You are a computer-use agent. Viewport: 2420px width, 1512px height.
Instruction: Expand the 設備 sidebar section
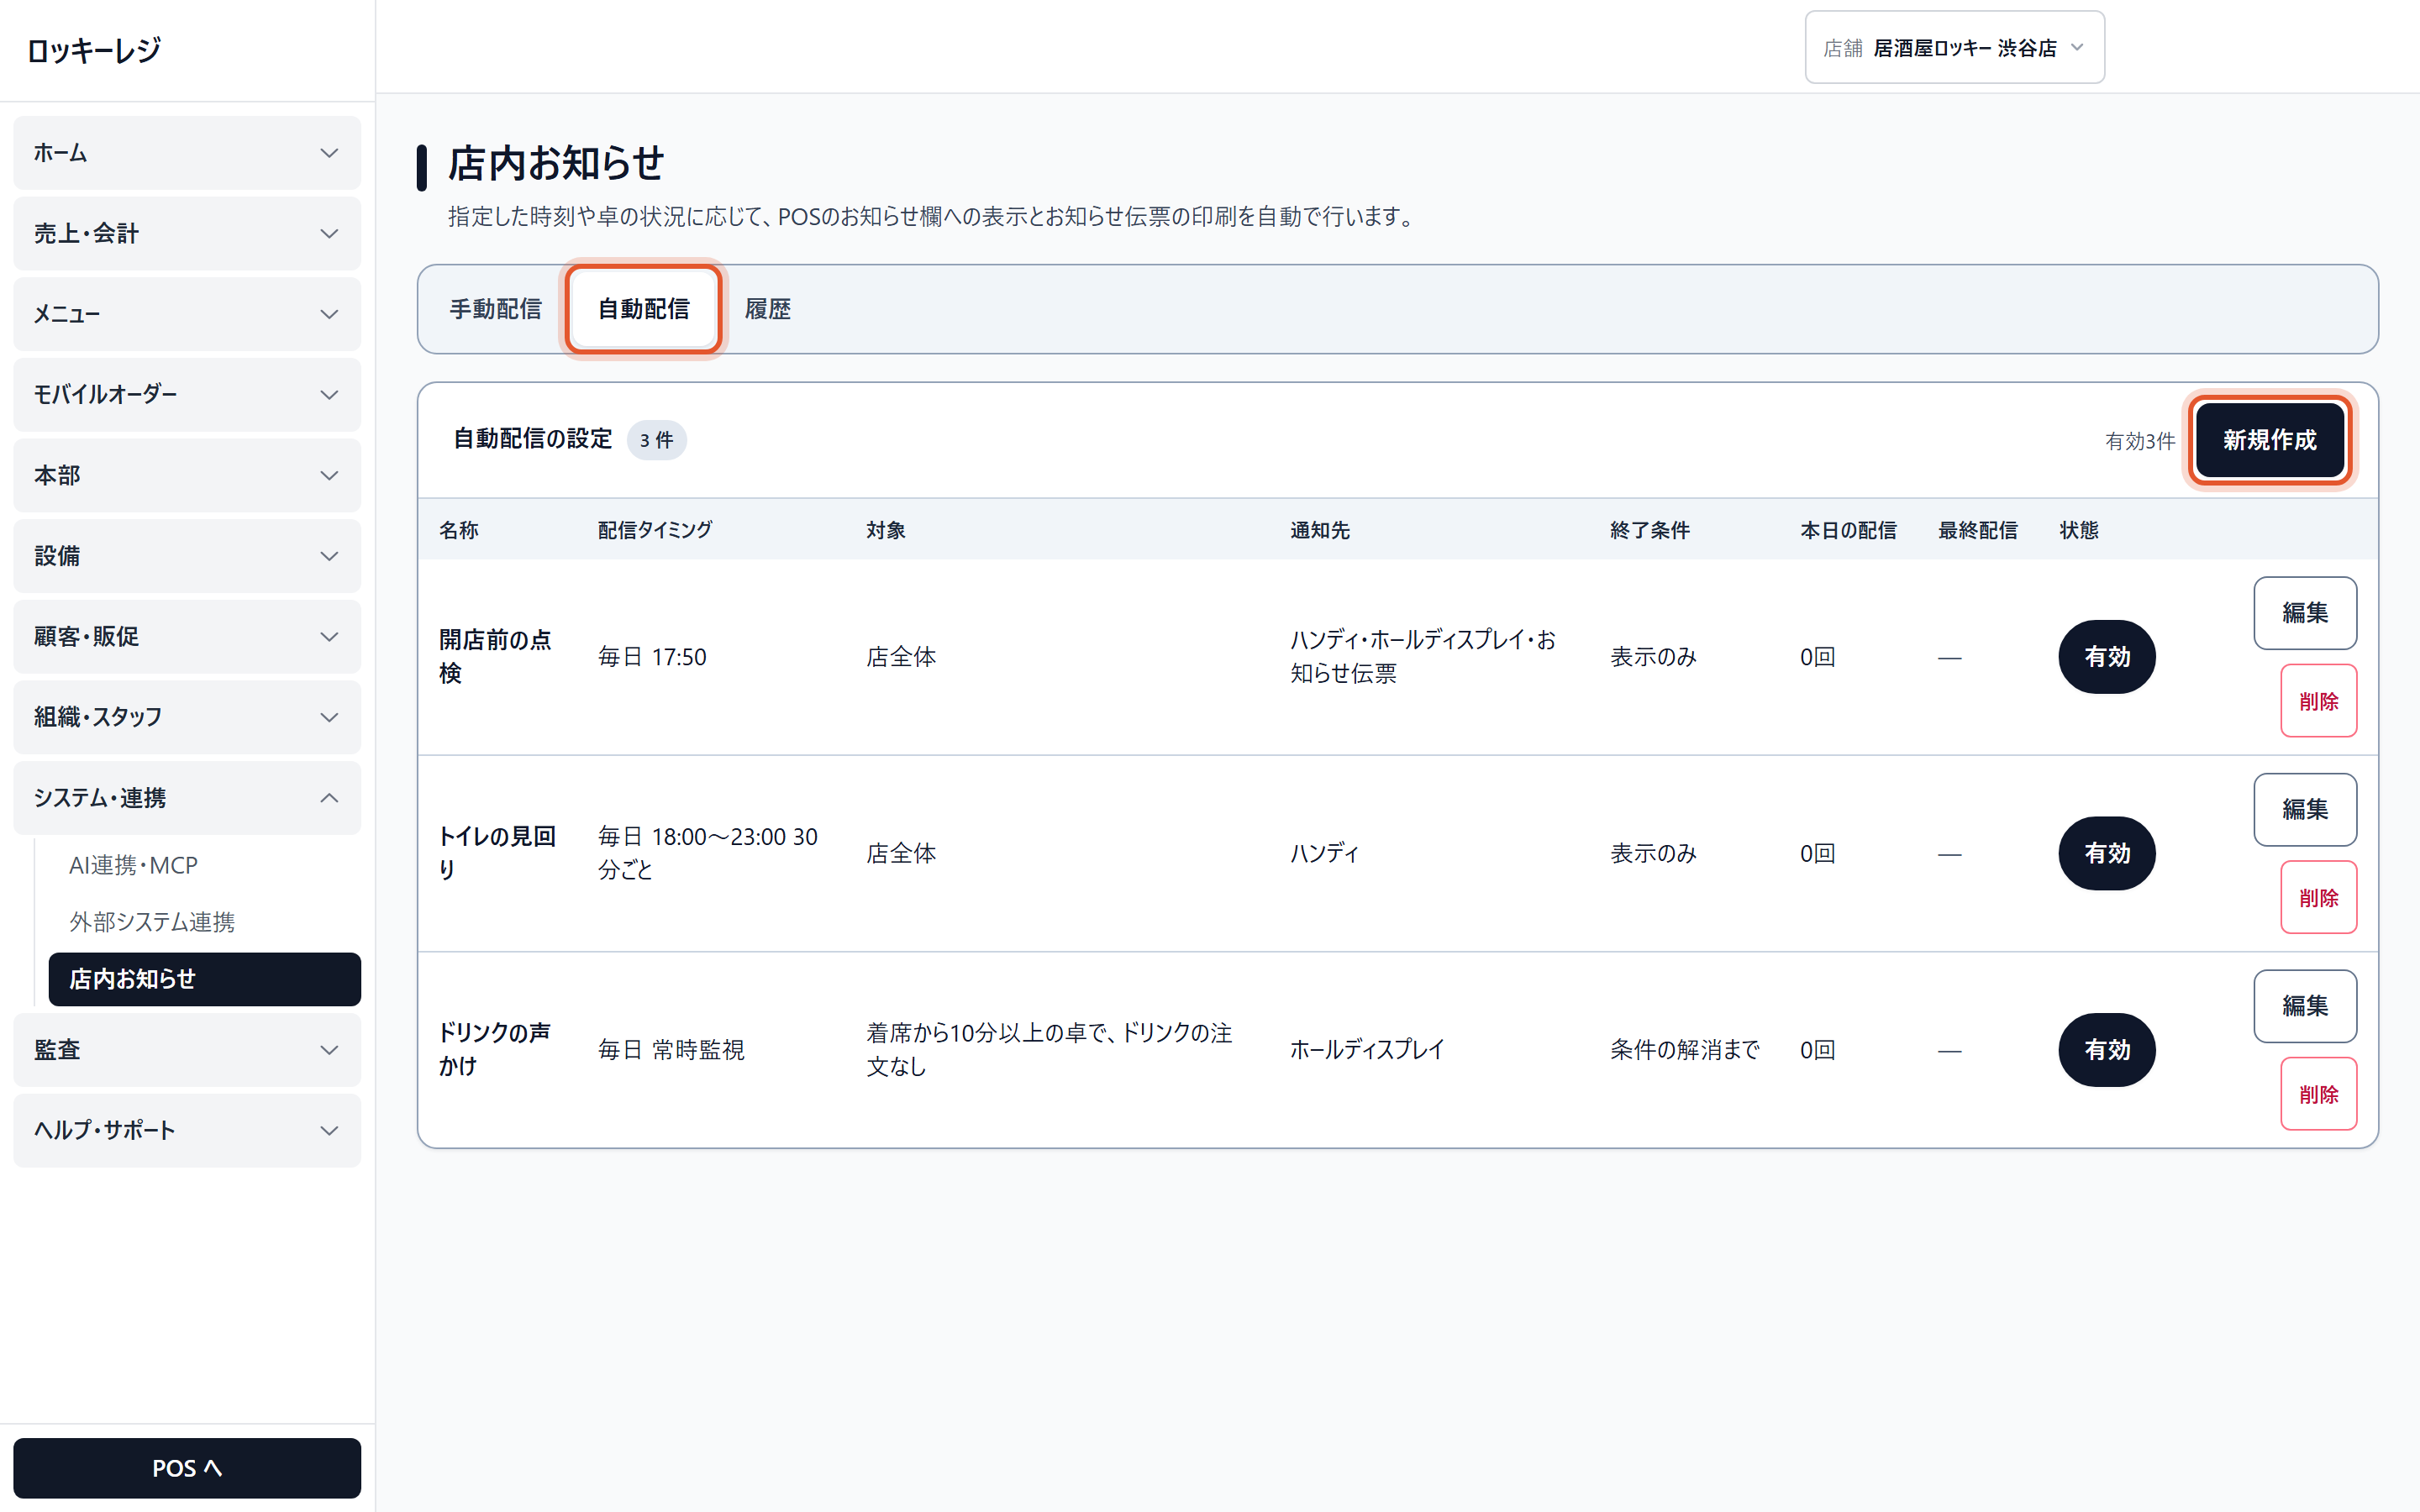pos(187,556)
